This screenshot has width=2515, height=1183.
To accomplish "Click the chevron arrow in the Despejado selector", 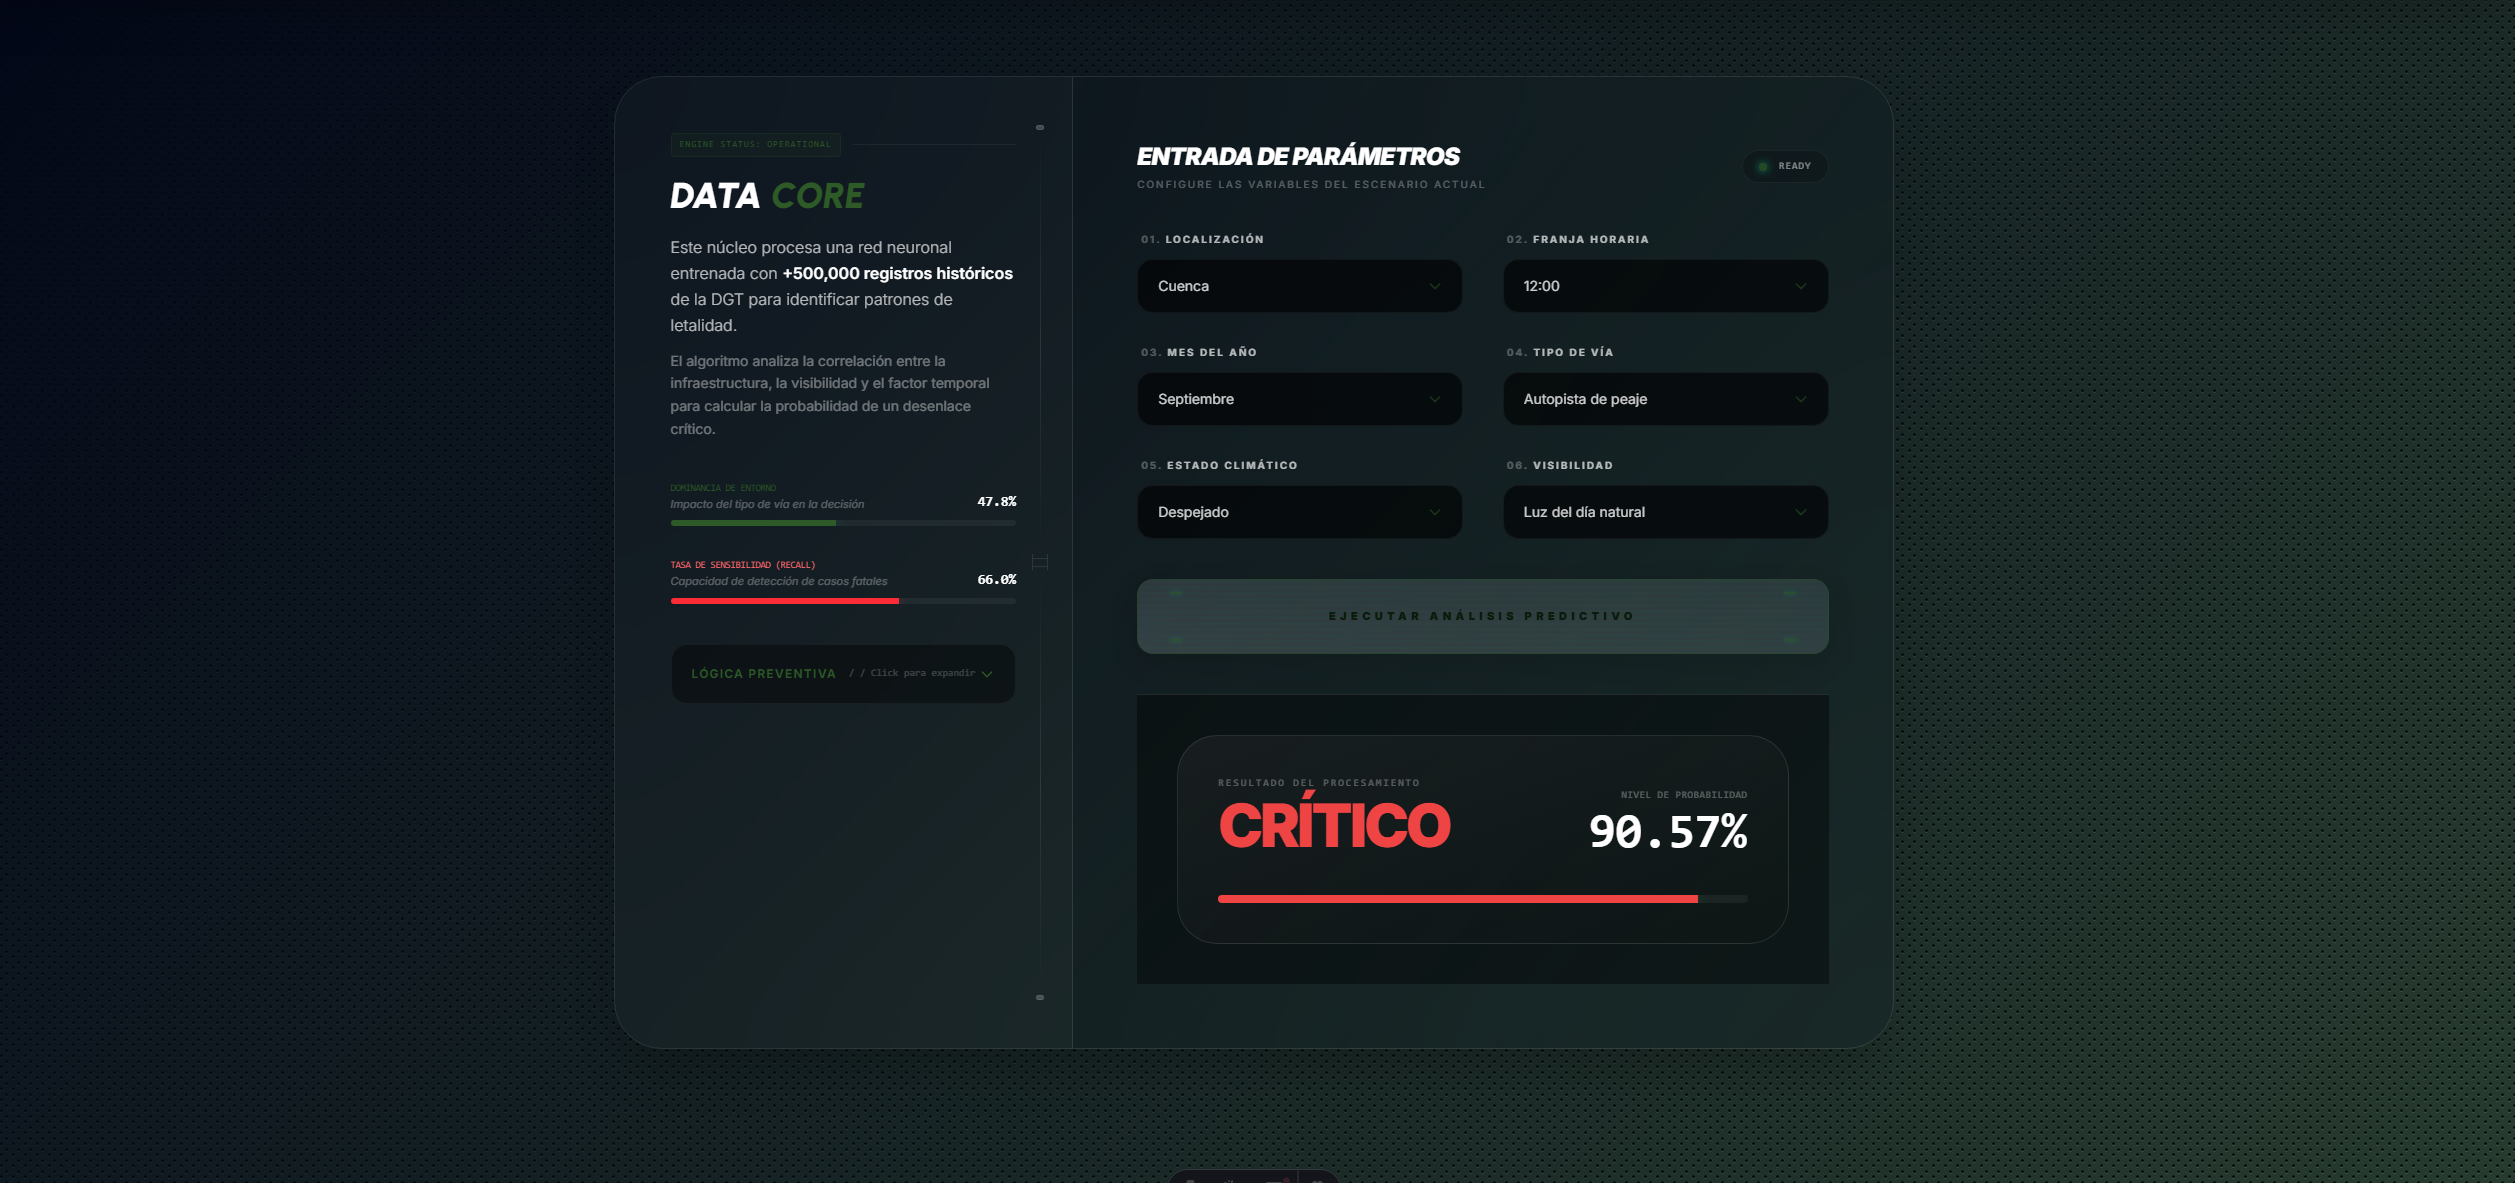I will pyautogui.click(x=1434, y=512).
